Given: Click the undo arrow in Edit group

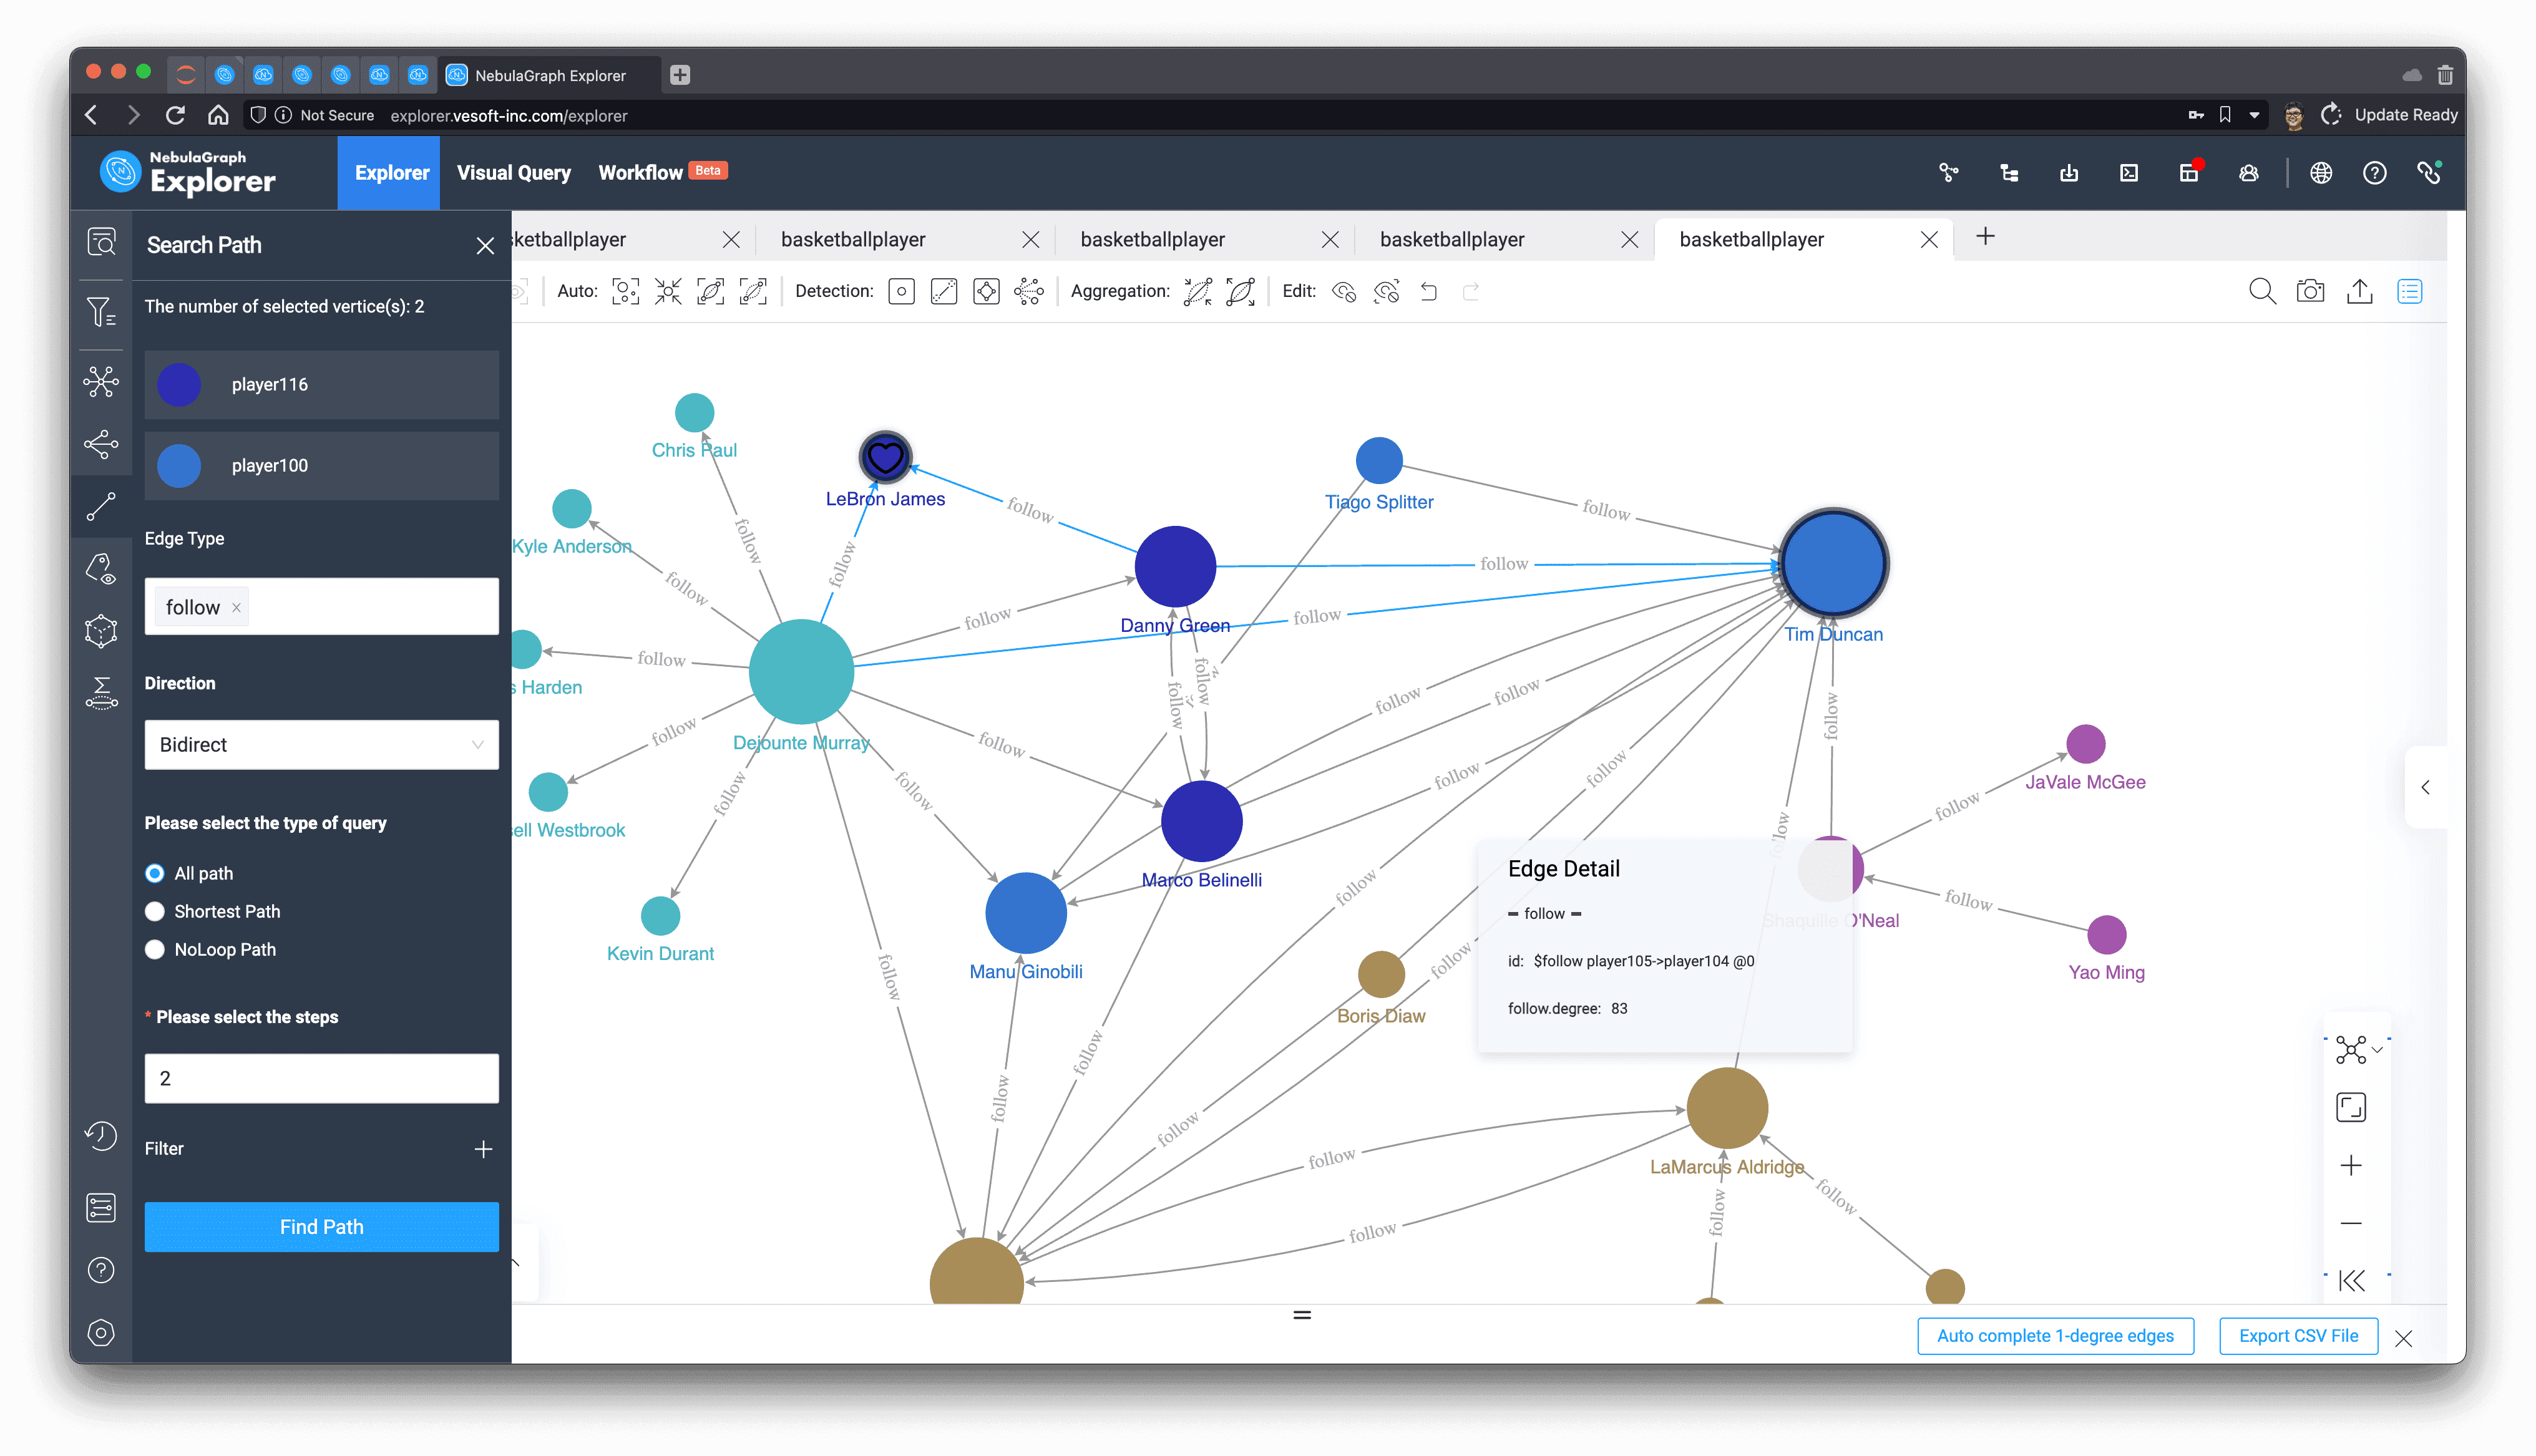Looking at the screenshot, I should coord(1429,291).
